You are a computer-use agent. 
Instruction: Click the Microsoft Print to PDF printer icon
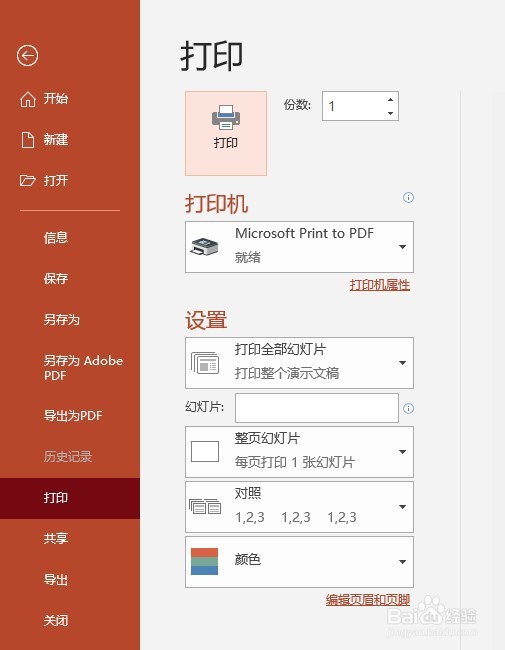pyautogui.click(x=204, y=247)
